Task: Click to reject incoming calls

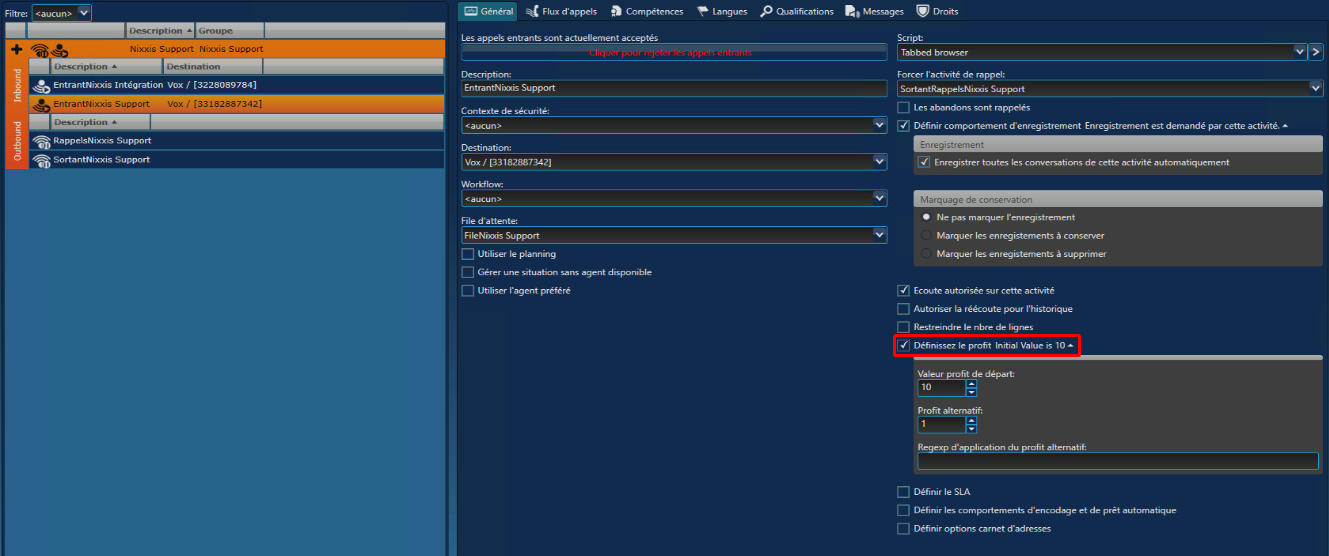Action: 674,52
